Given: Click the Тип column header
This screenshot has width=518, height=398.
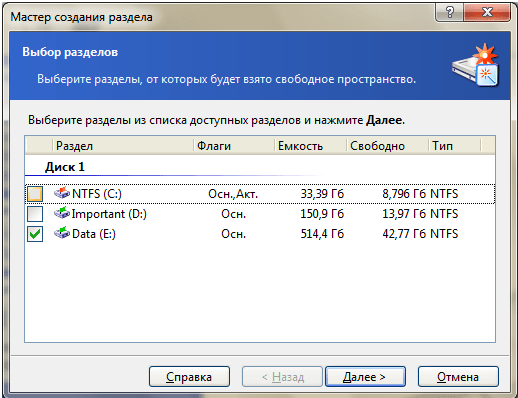Looking at the screenshot, I should pyautogui.click(x=455, y=146).
